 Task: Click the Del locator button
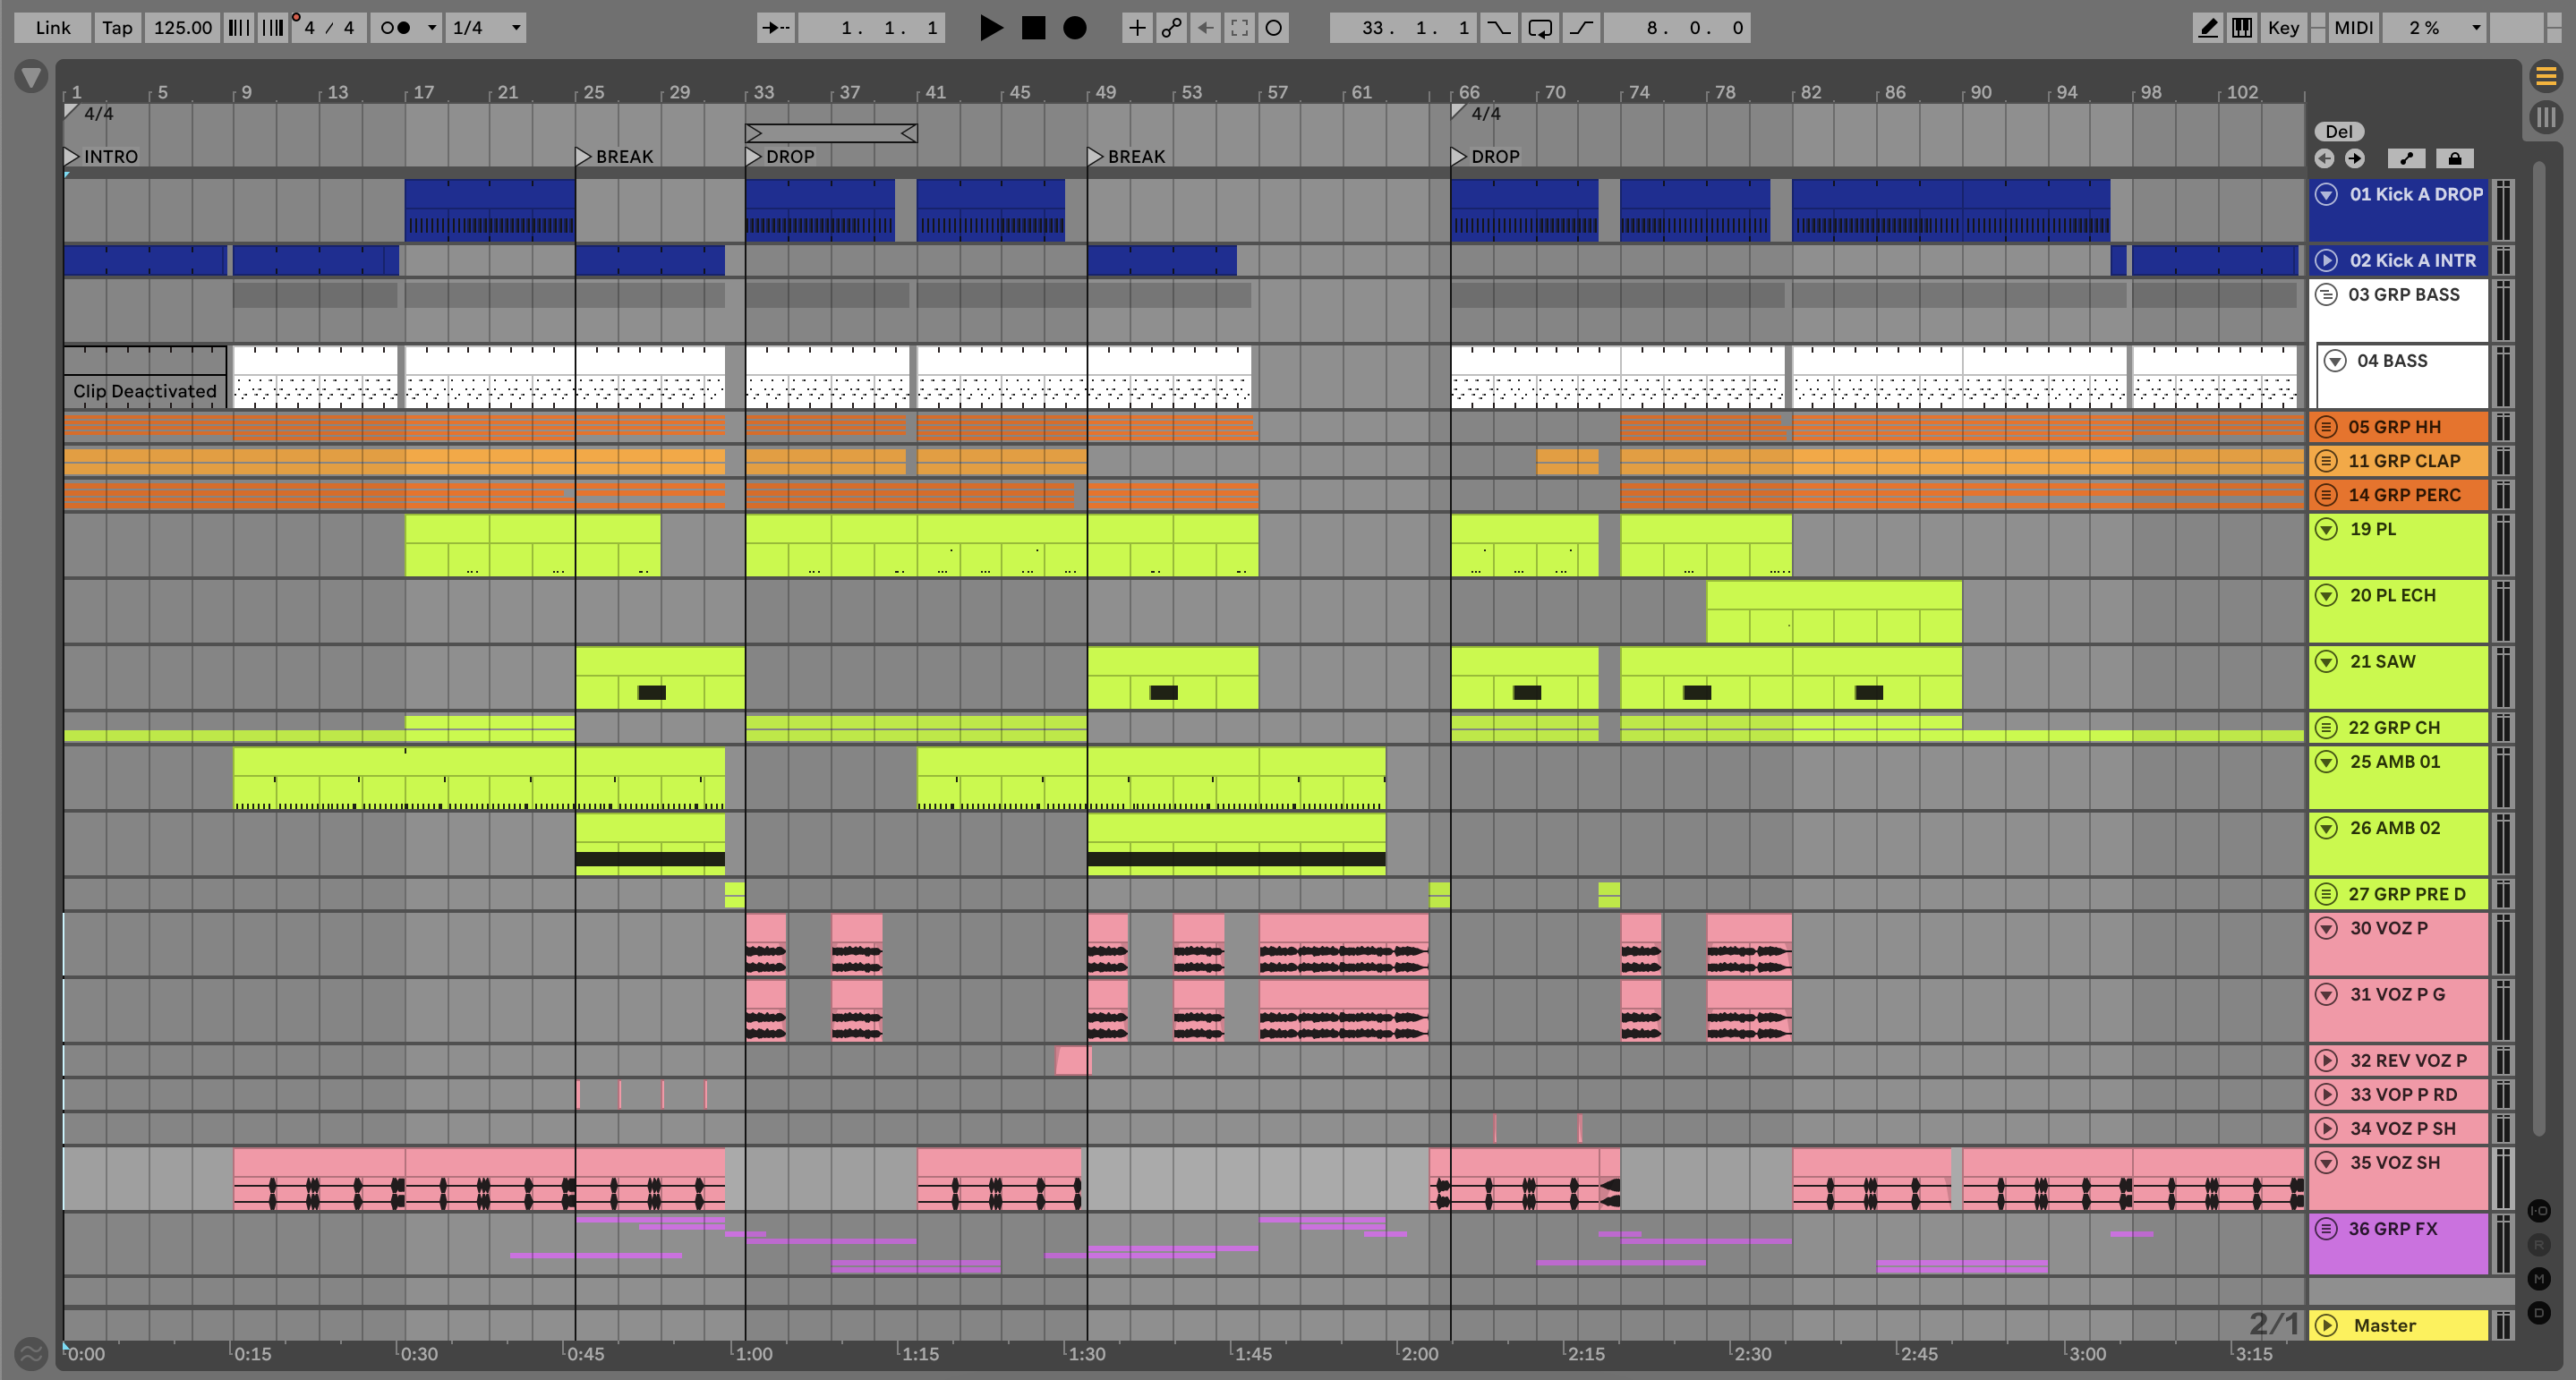point(2338,131)
